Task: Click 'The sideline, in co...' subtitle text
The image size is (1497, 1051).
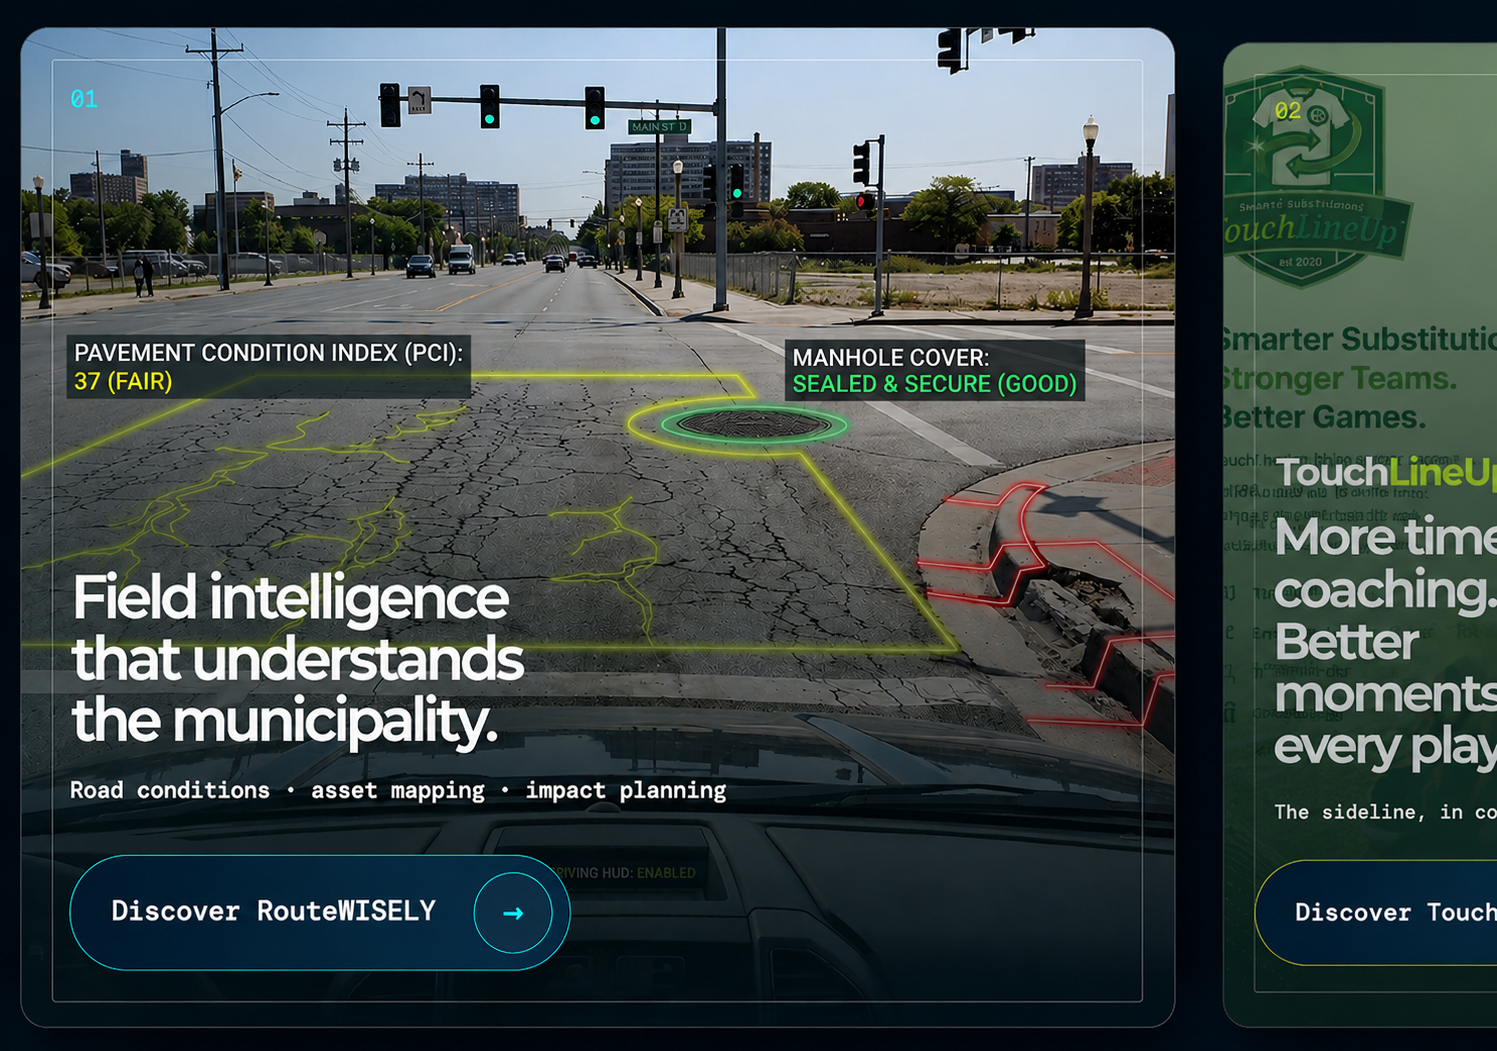Action: tap(1385, 812)
